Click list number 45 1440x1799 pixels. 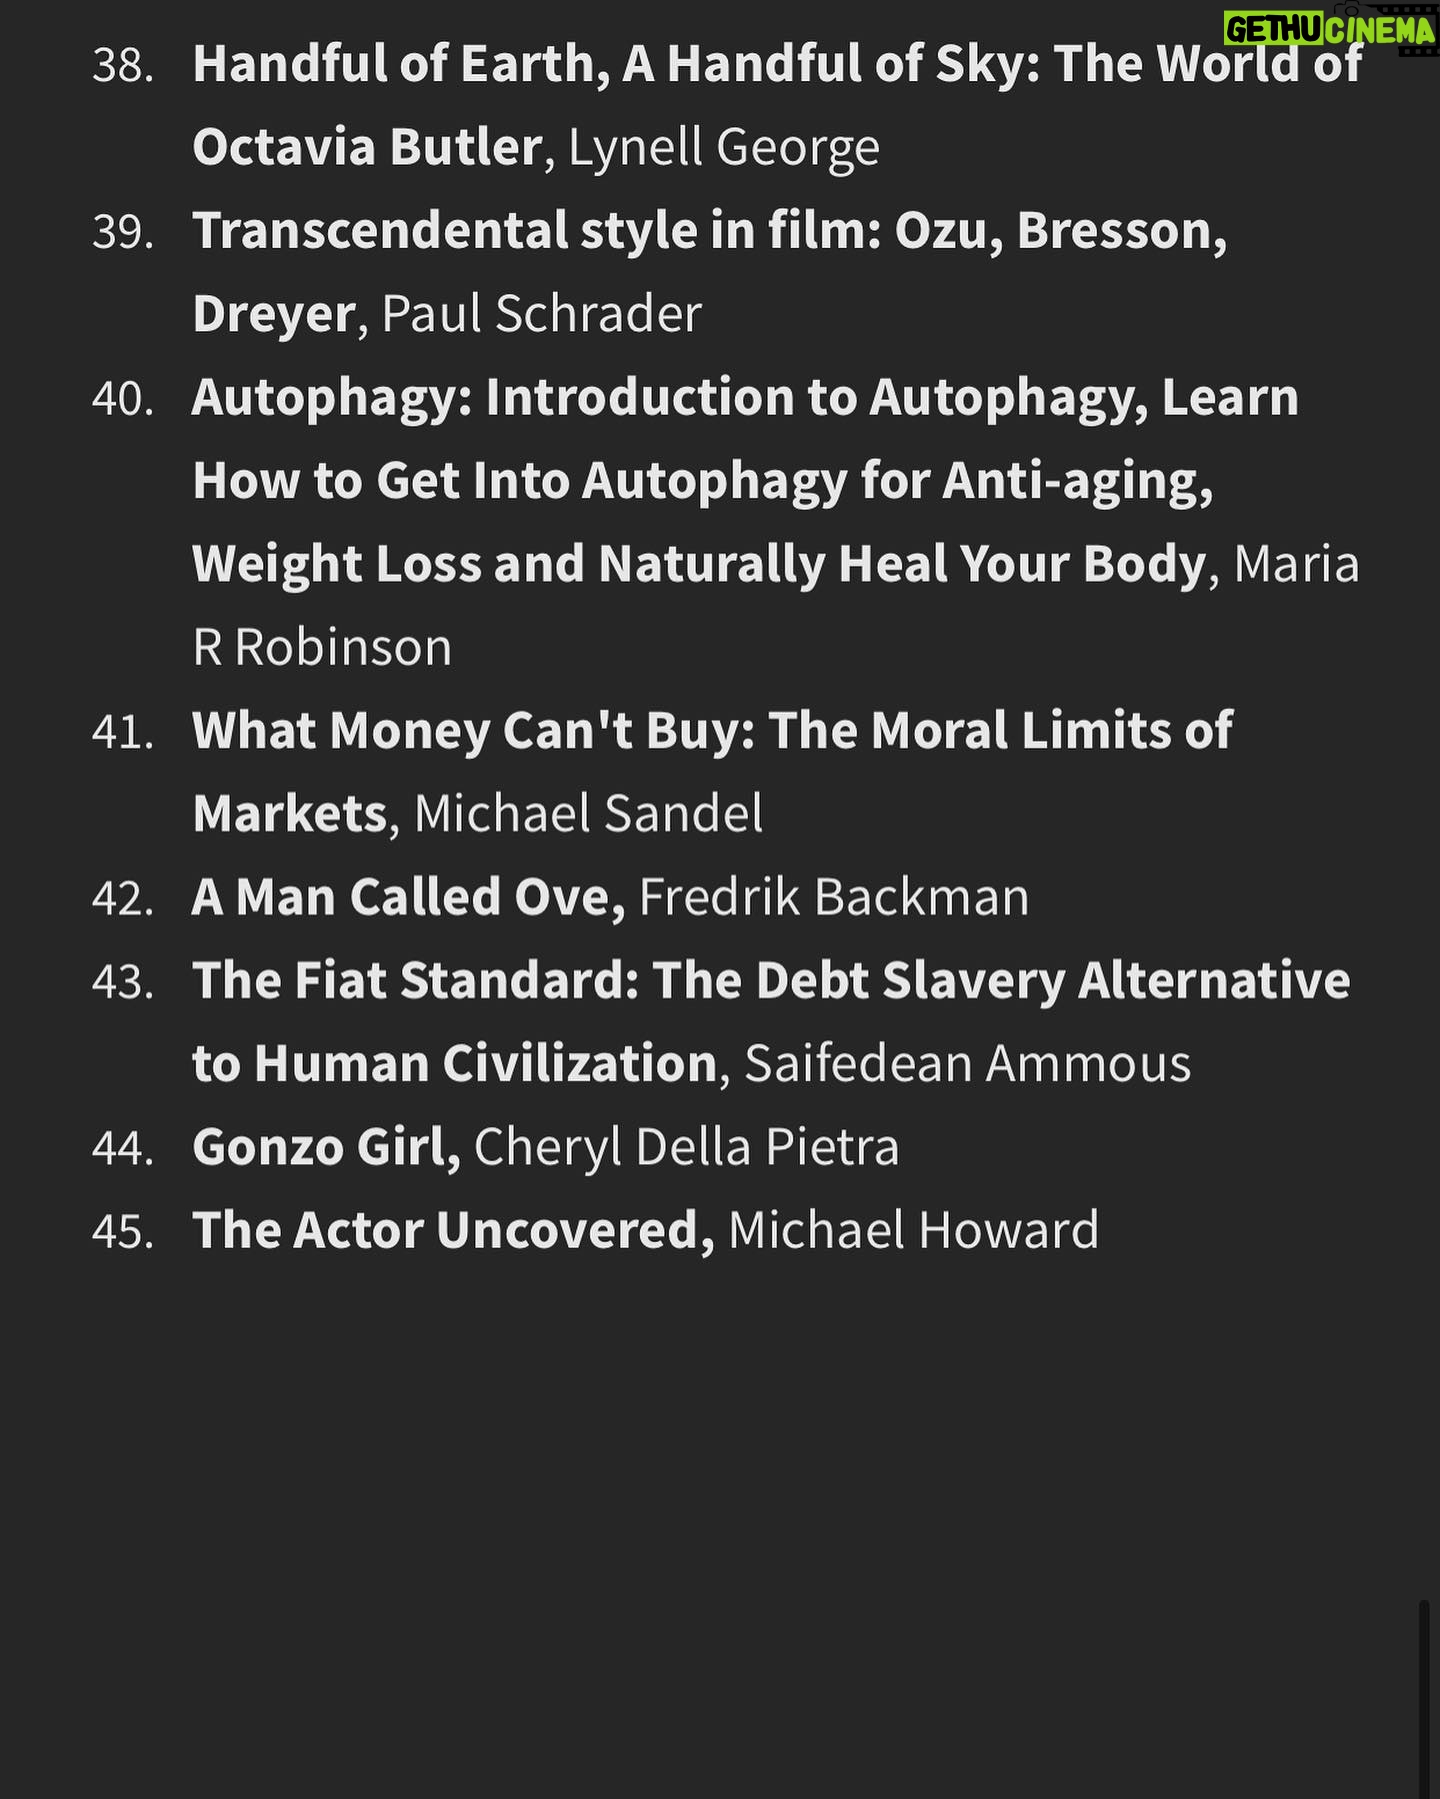pos(123,1231)
